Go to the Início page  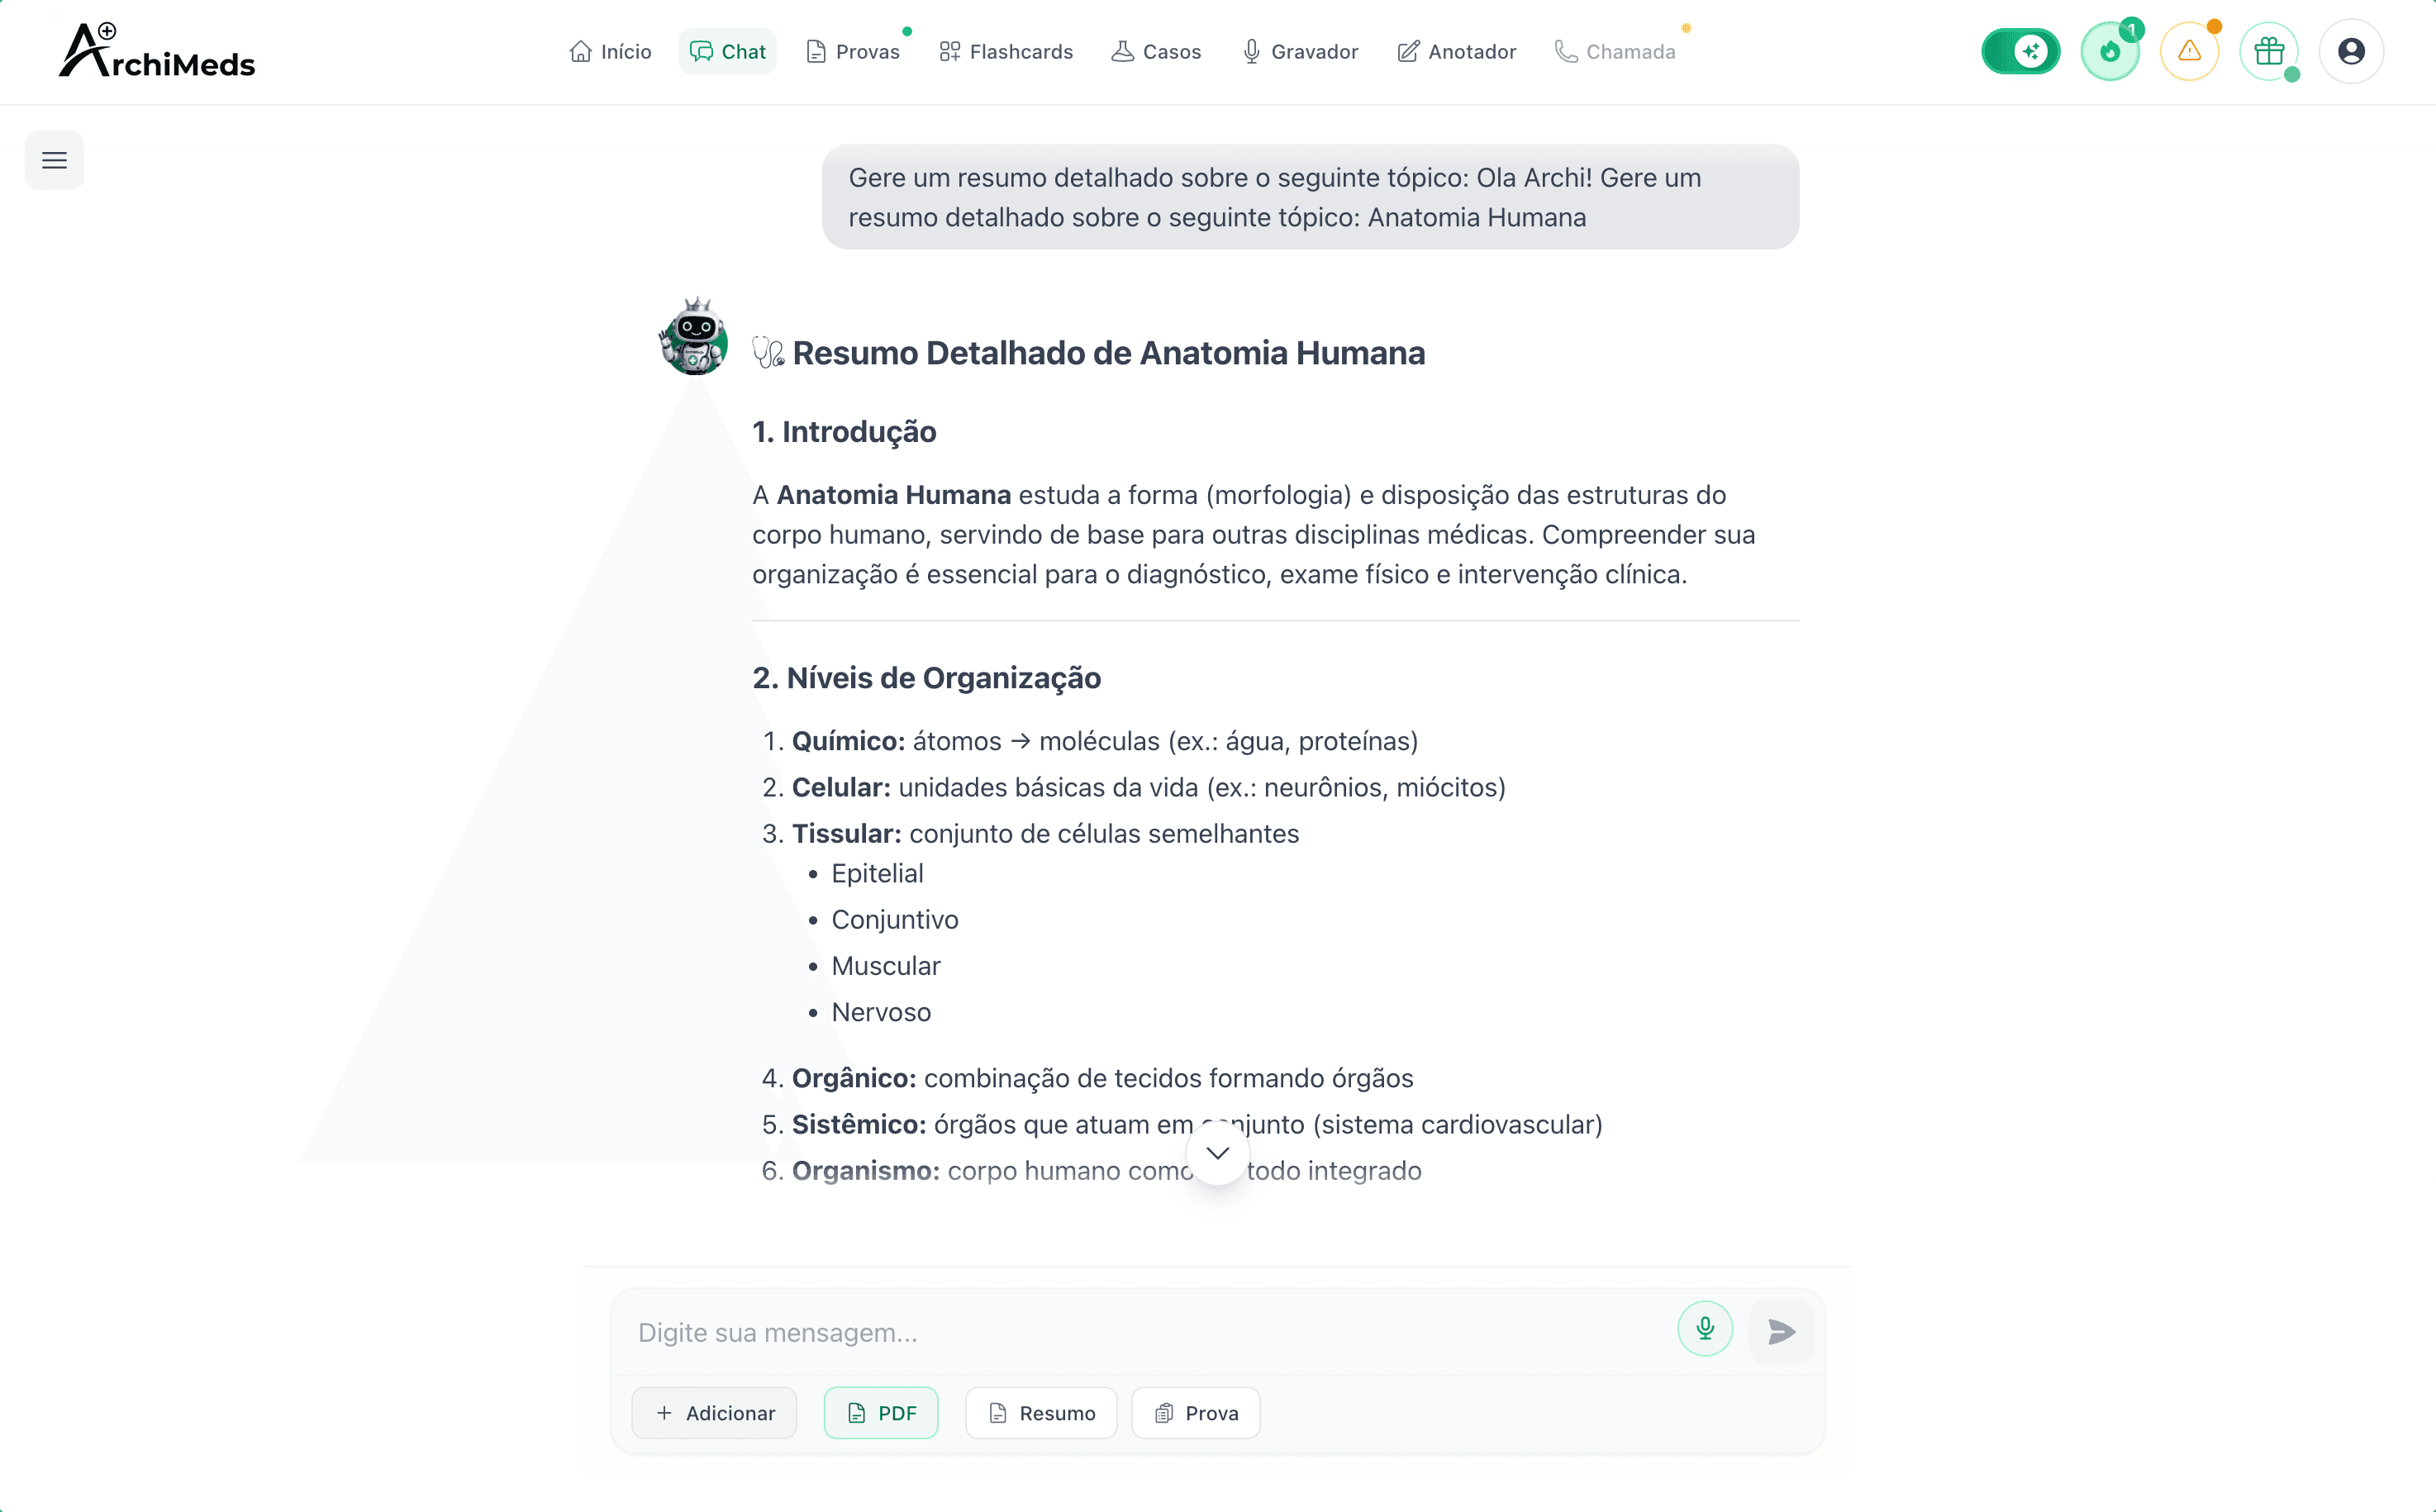tap(609, 51)
